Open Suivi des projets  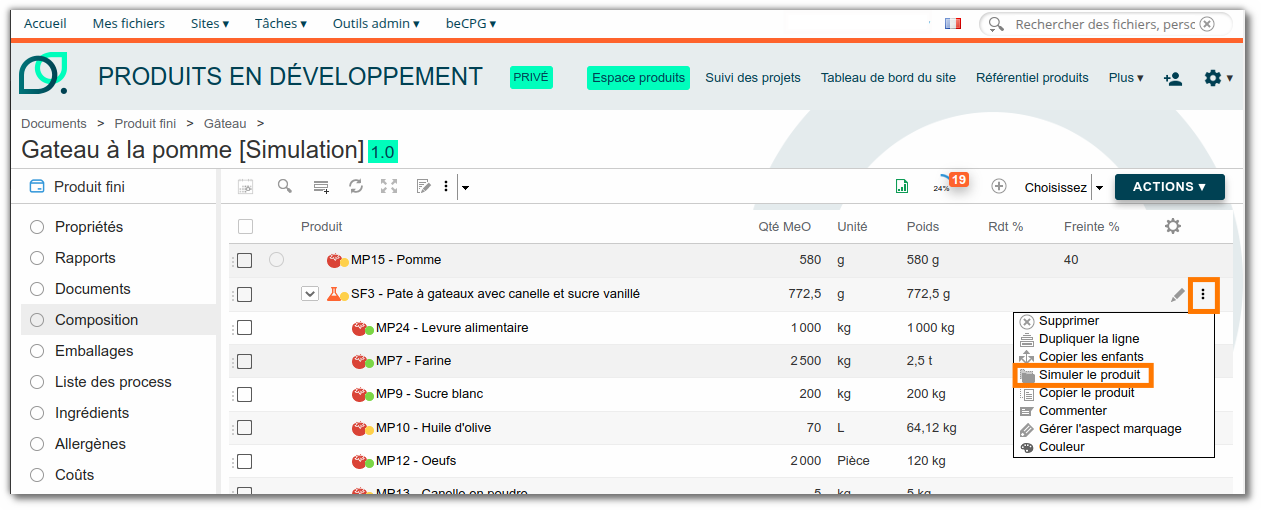coord(753,77)
